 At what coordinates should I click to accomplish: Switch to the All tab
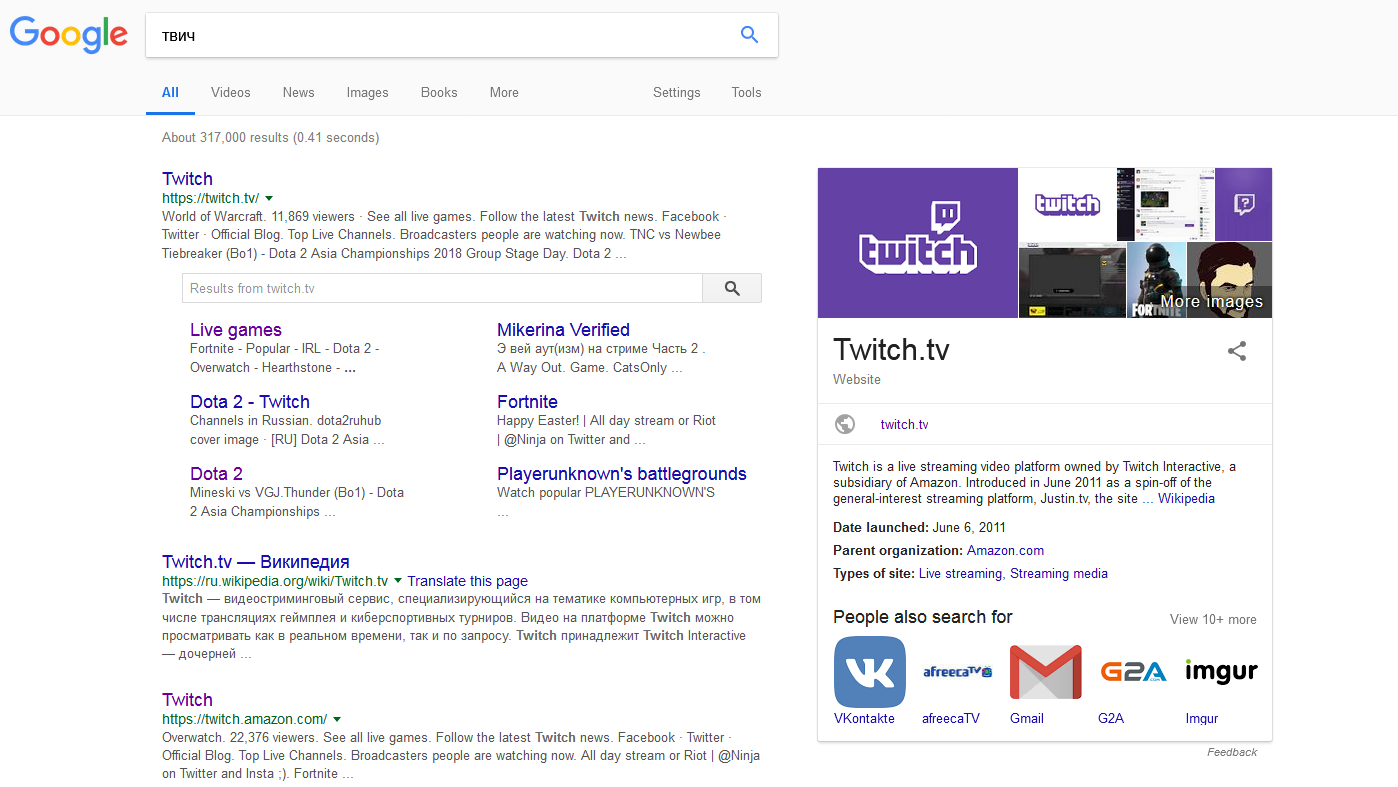(170, 92)
